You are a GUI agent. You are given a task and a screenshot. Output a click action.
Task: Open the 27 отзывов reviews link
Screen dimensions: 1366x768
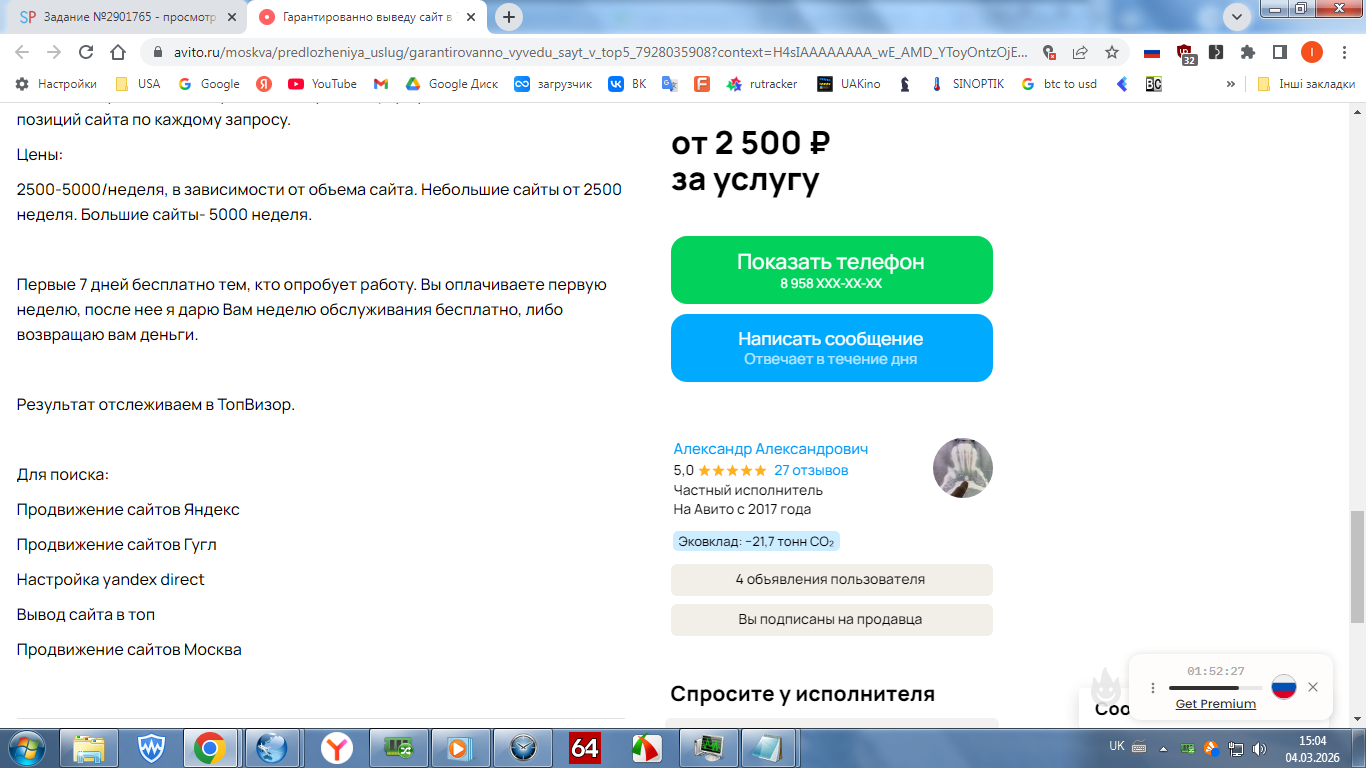811,470
